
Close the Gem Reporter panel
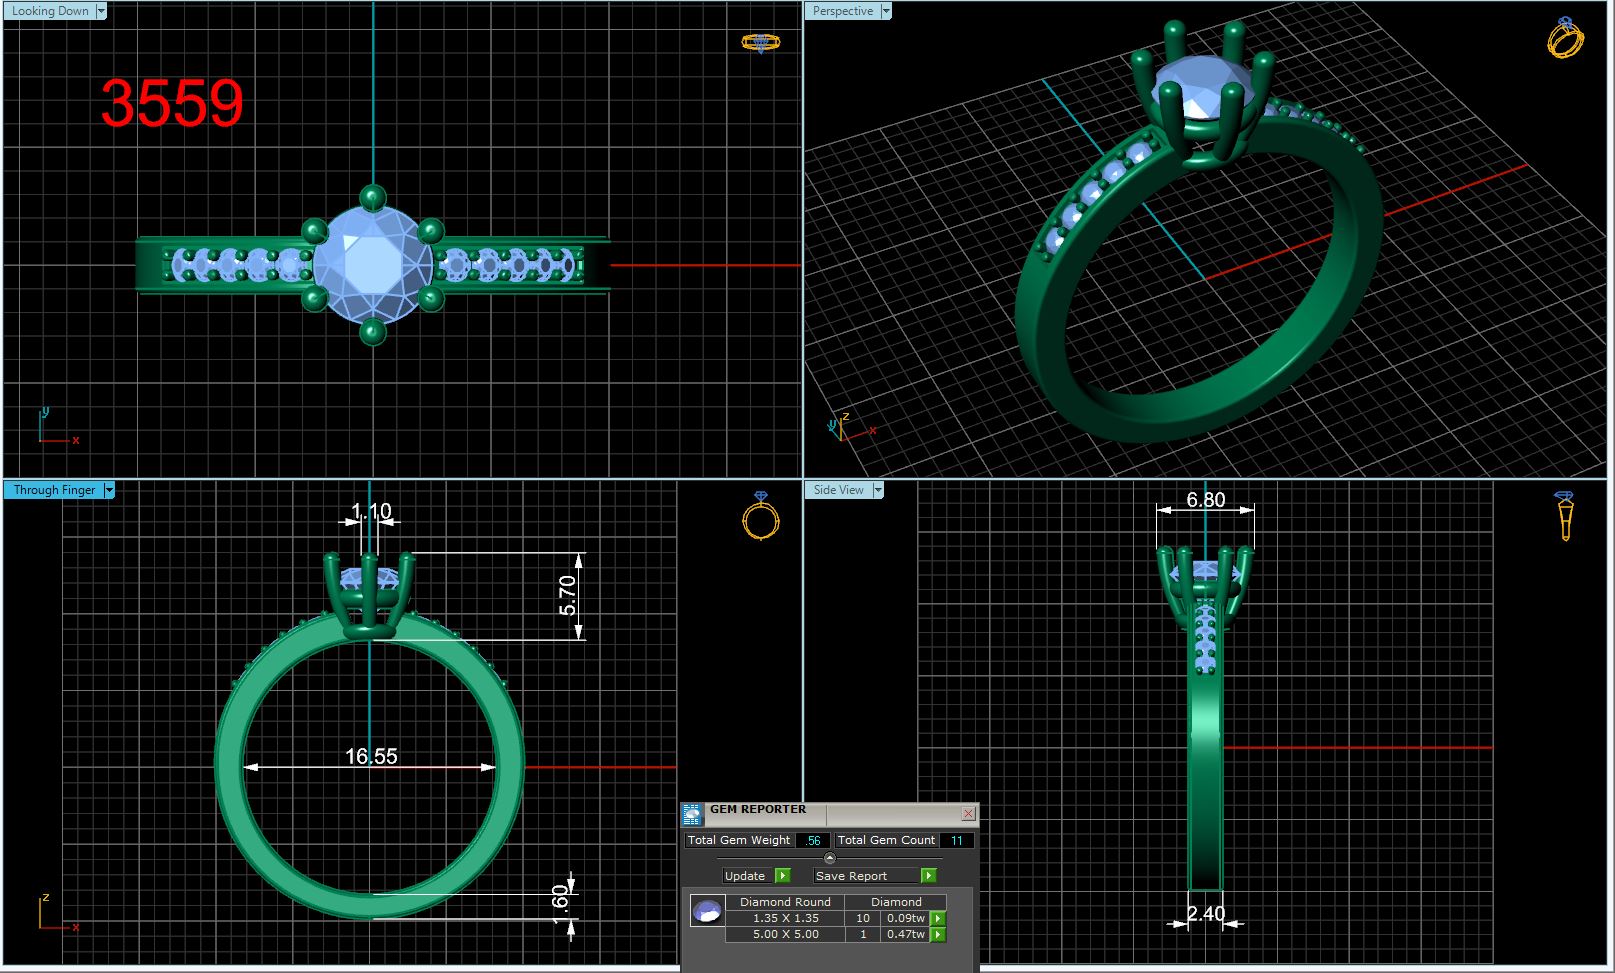point(968,814)
